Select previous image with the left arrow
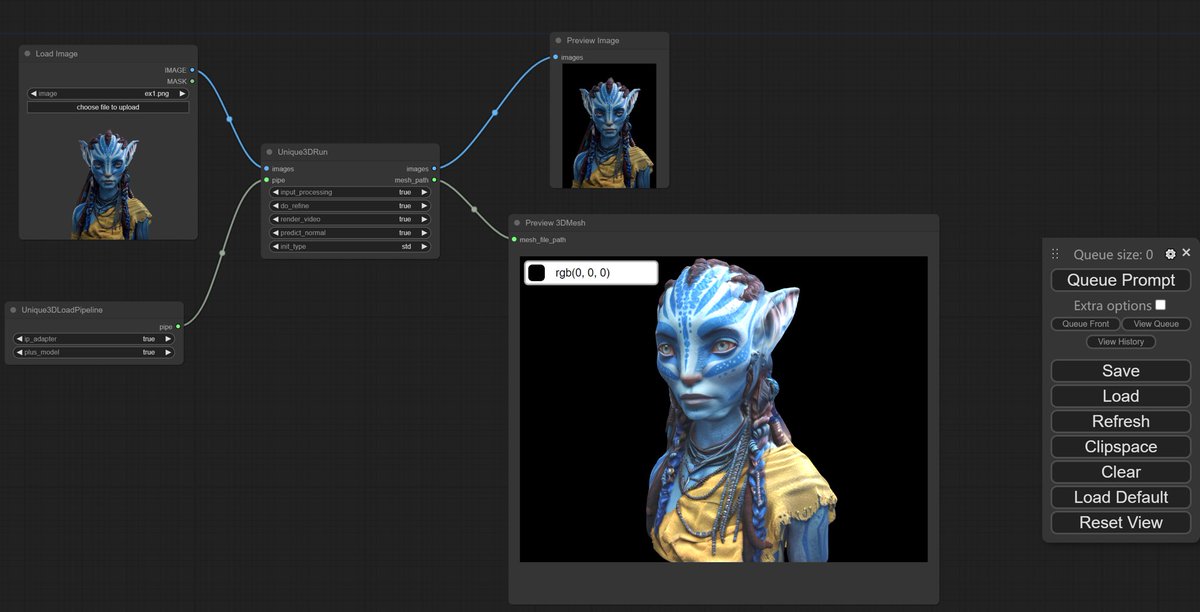 [x=34, y=93]
